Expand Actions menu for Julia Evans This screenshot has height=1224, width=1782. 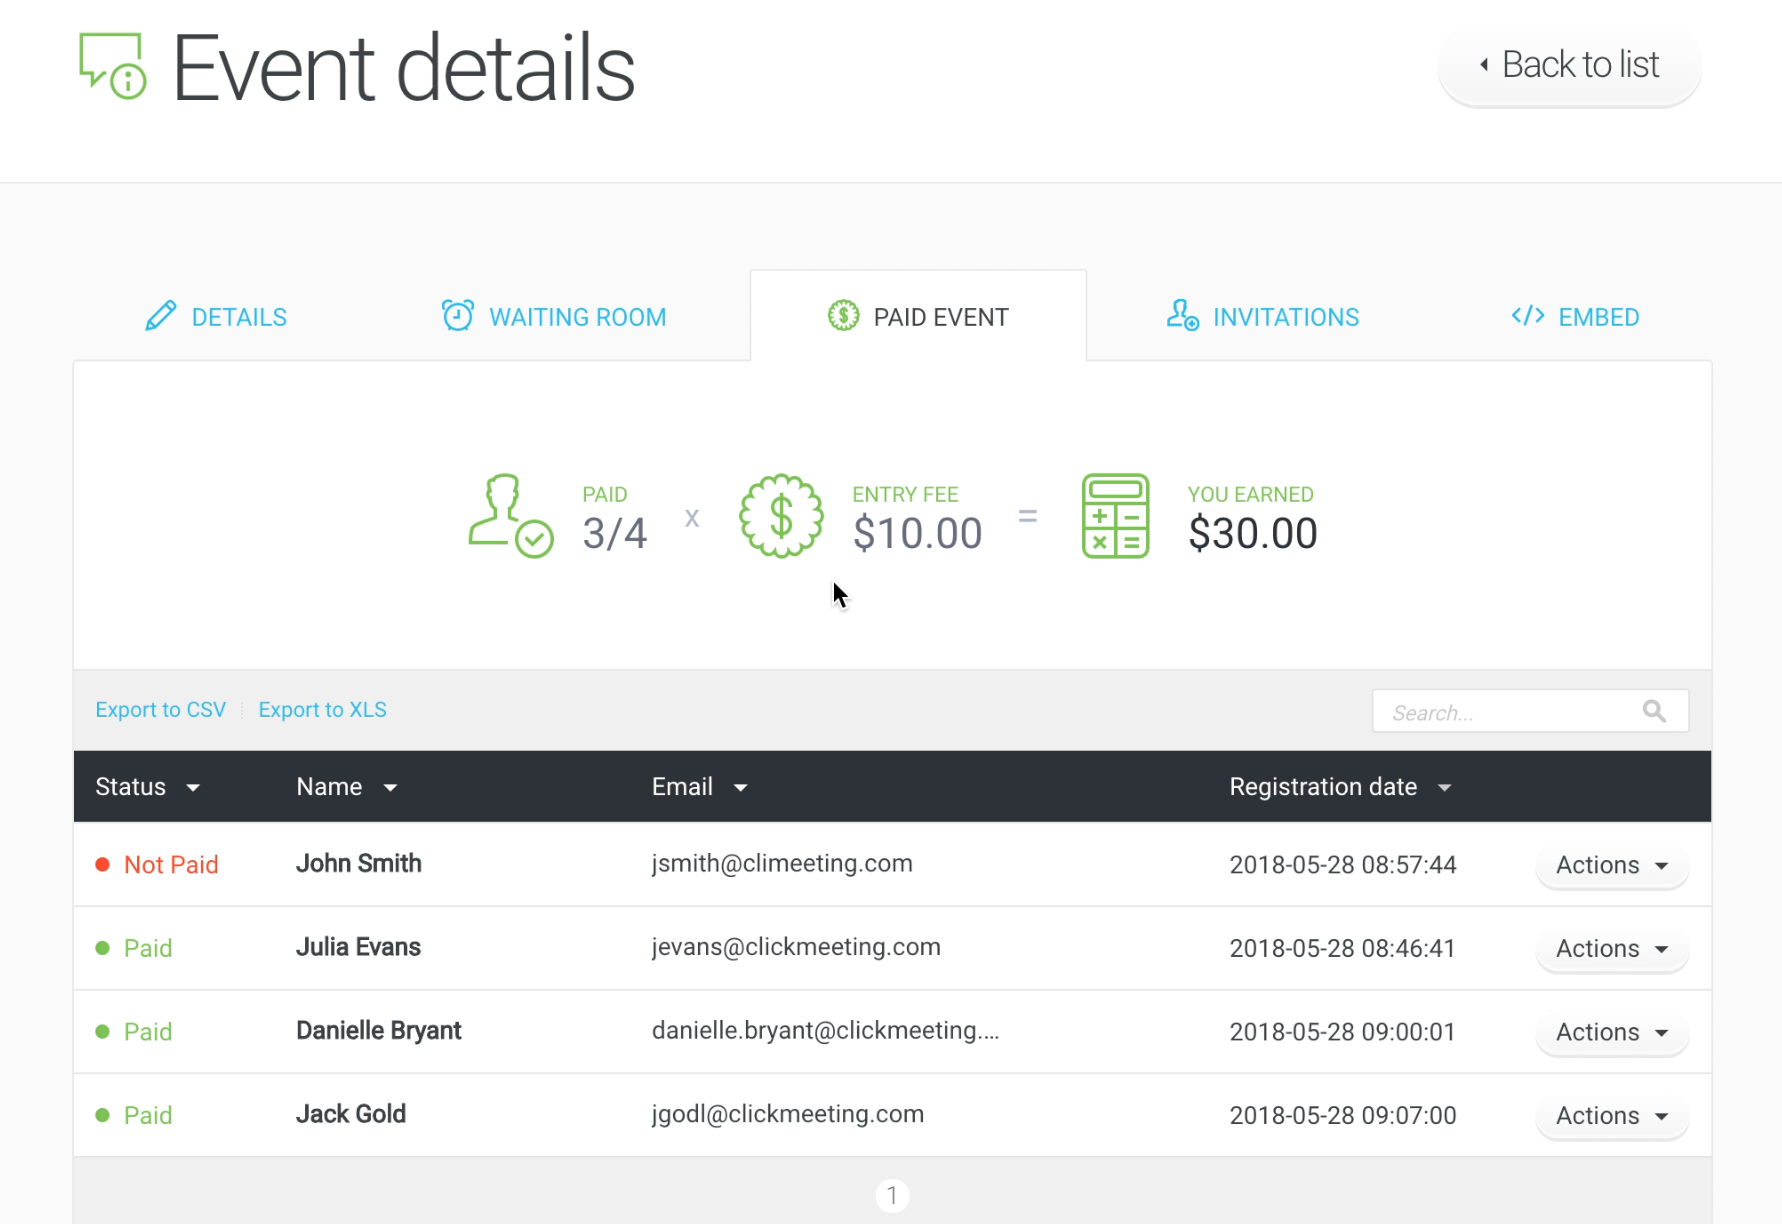1611,948
